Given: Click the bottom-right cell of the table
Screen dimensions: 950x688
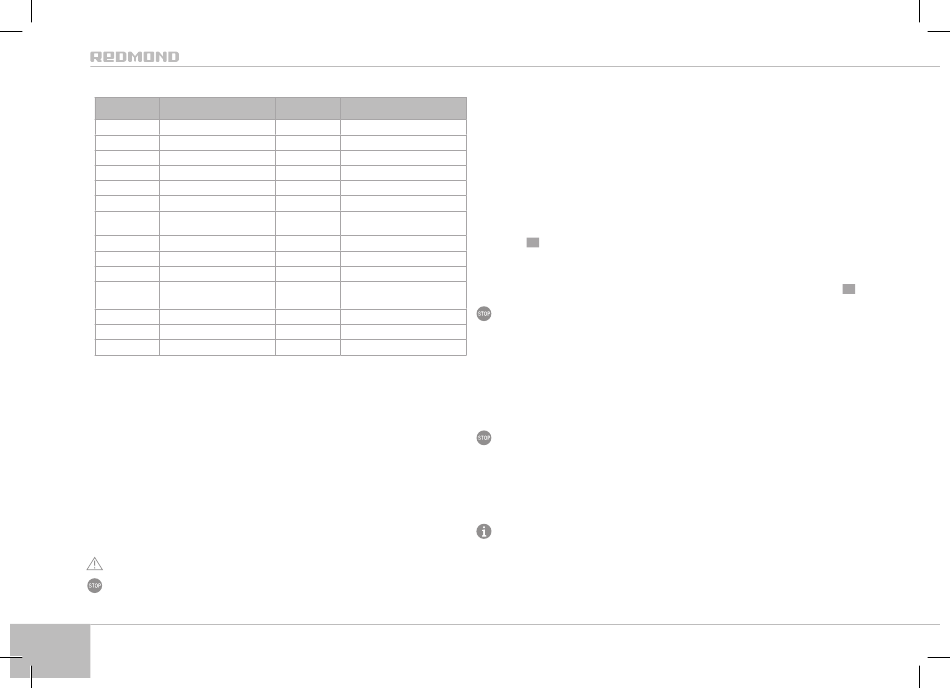Looking at the screenshot, I should coord(404,347).
